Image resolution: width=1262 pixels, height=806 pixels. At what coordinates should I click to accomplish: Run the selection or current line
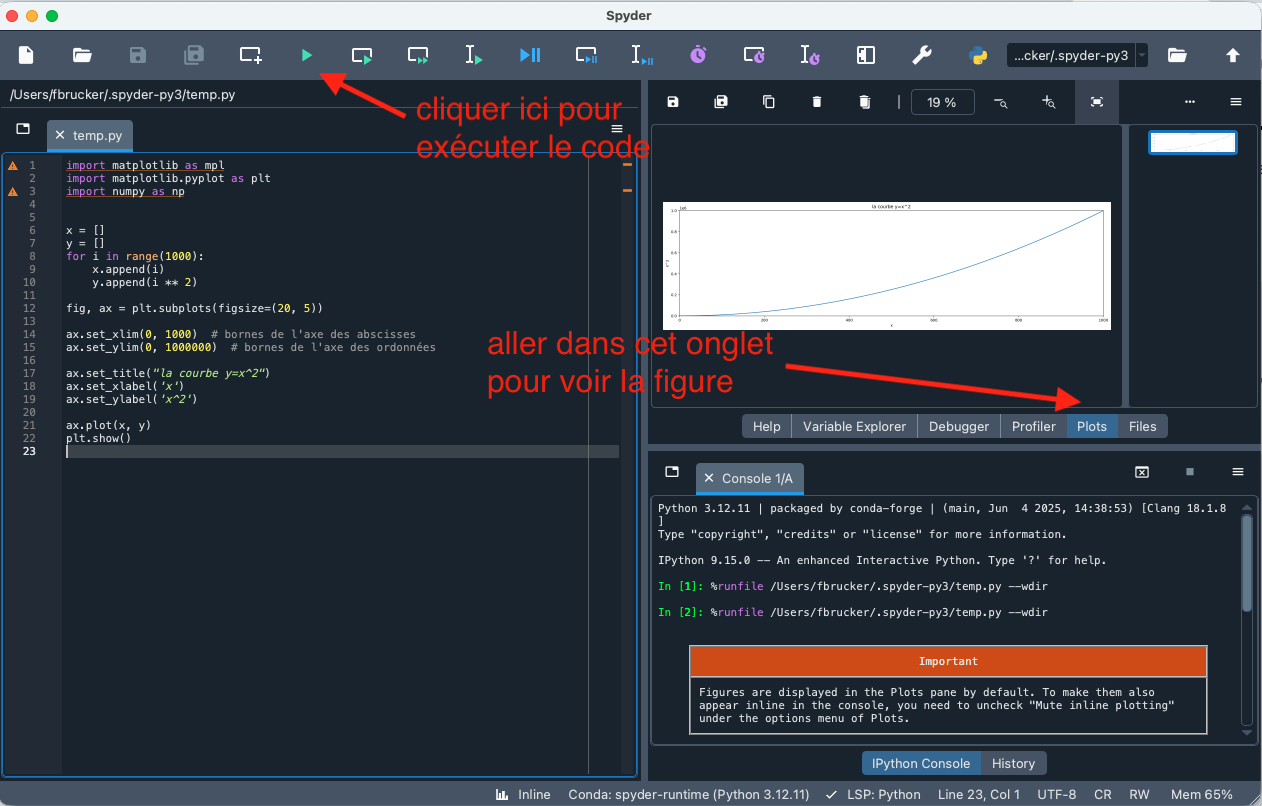click(474, 55)
